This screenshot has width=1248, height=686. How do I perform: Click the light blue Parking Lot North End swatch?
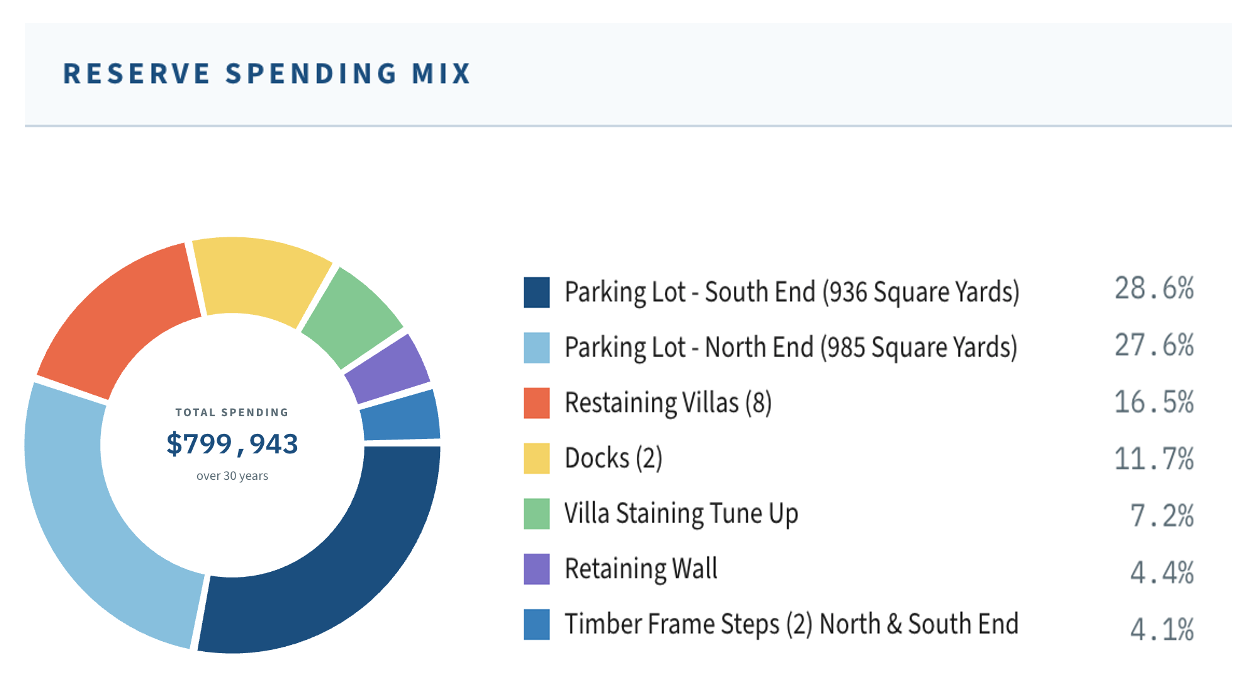(x=537, y=348)
